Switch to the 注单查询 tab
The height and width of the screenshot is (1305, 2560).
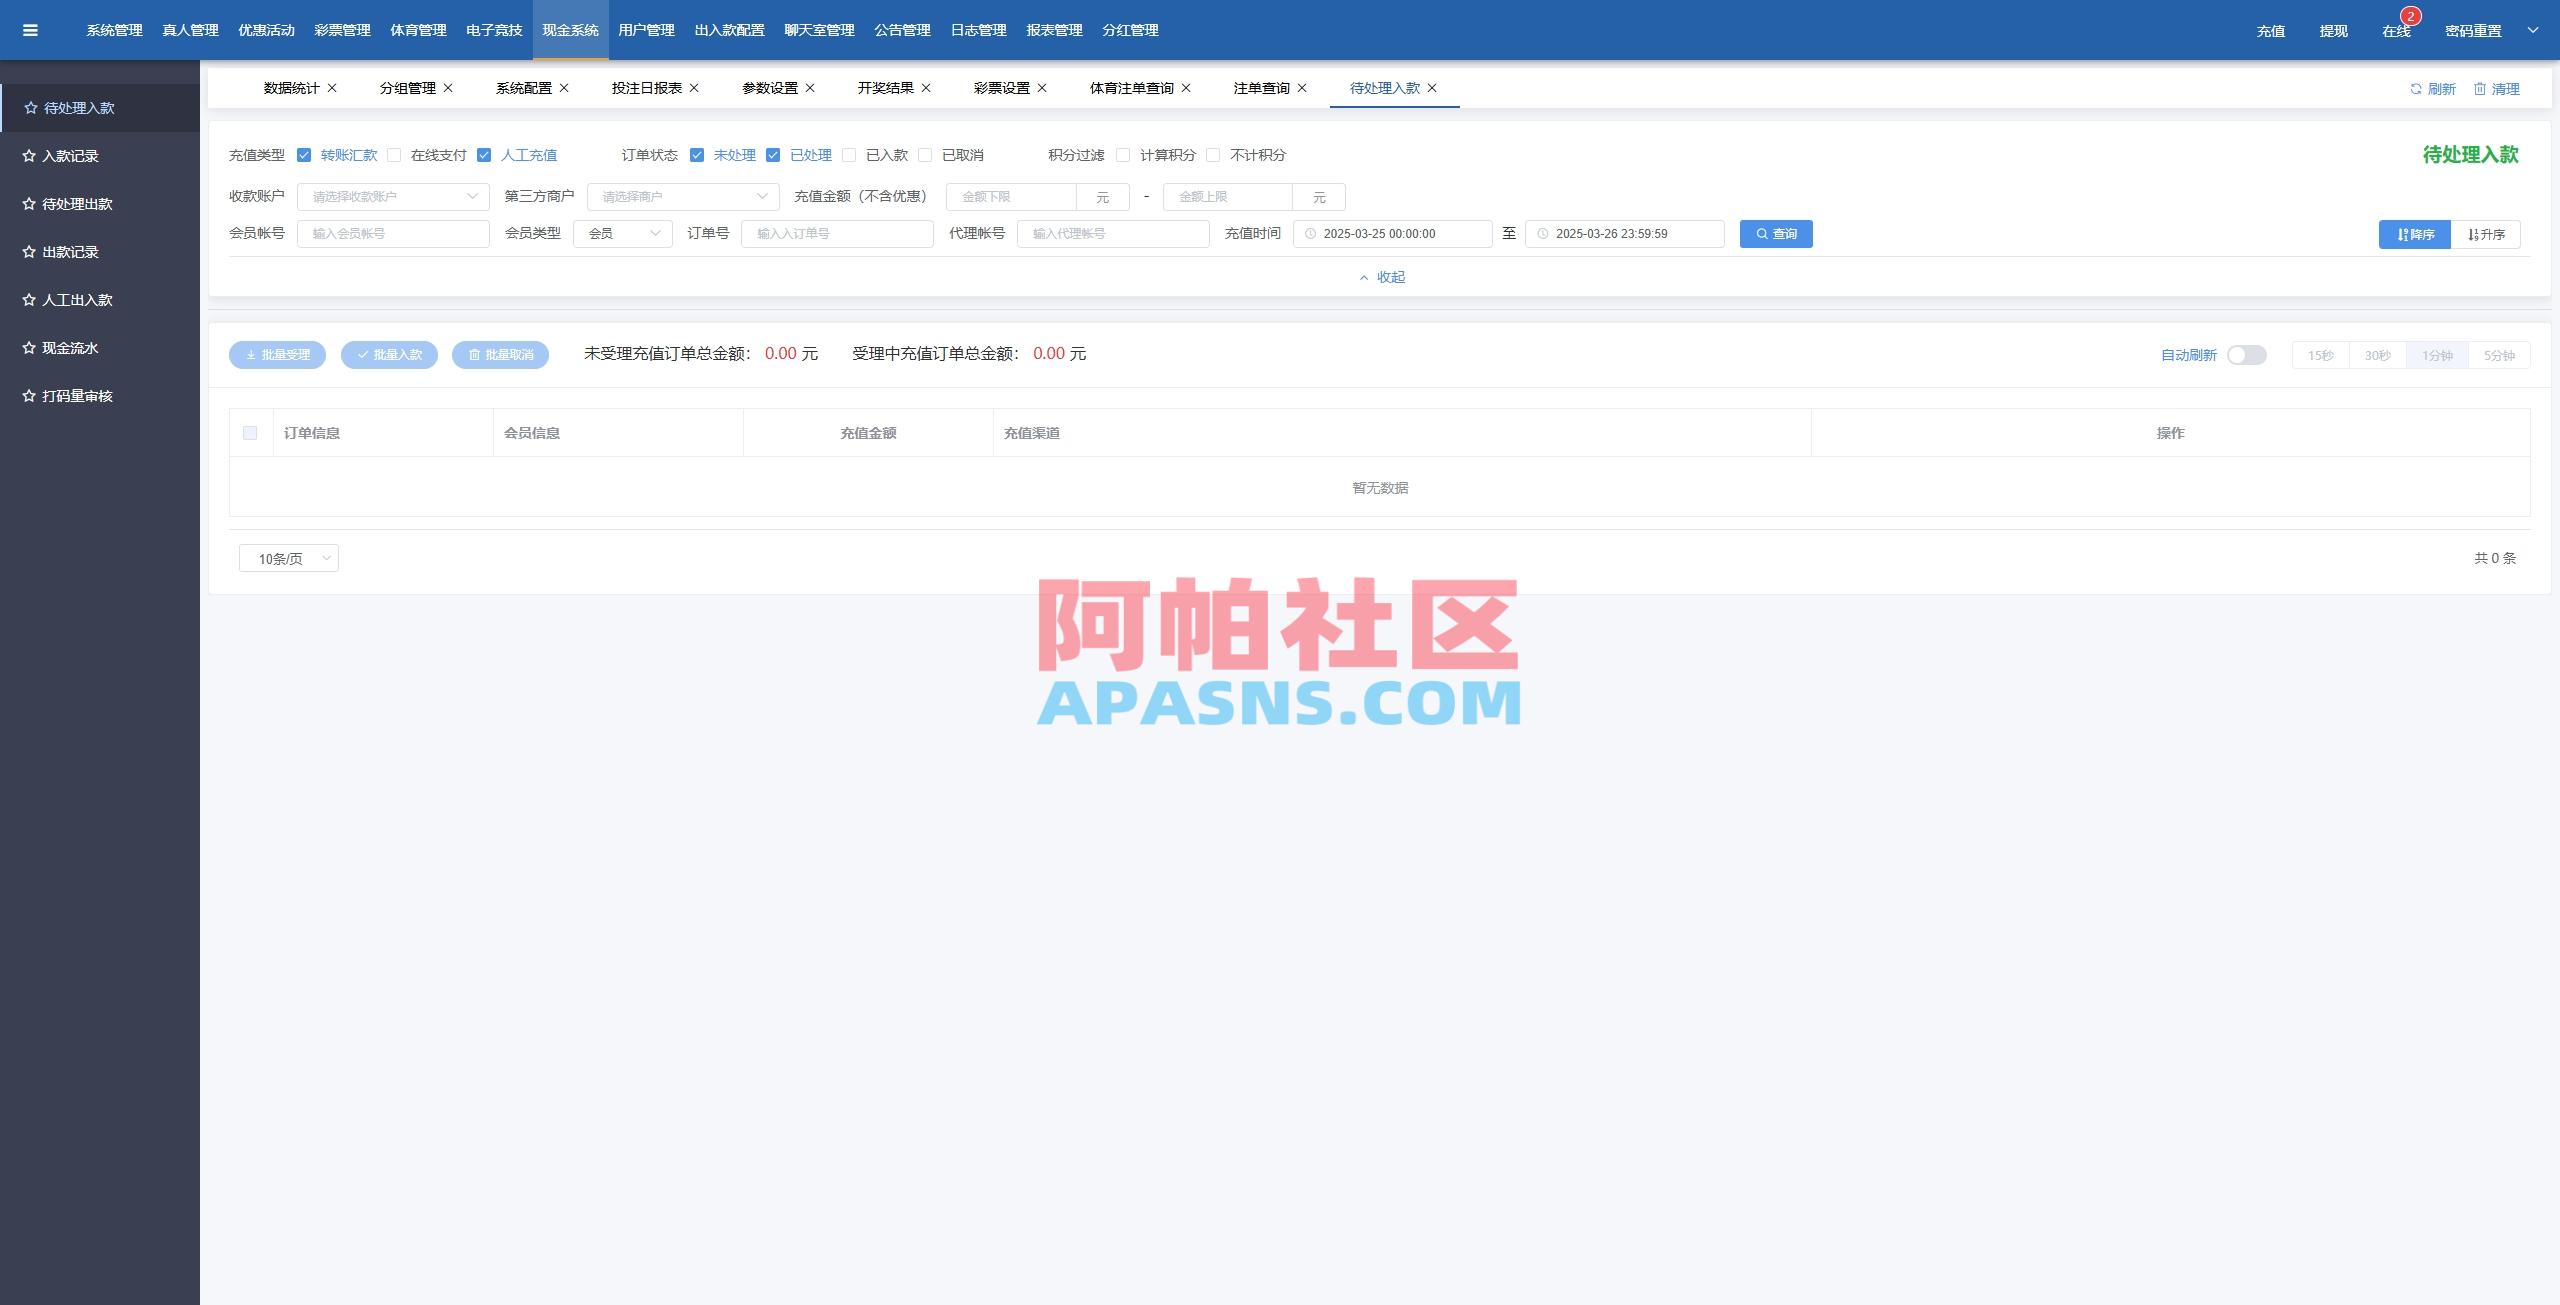(1261, 88)
